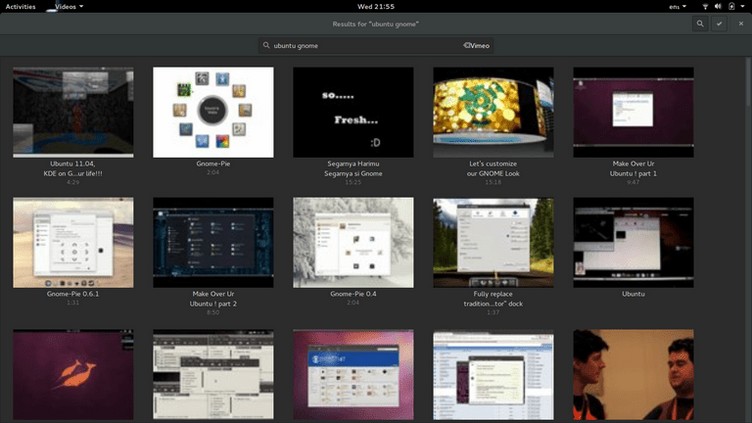Click the 8:50 duration under Make Over part 2
The height and width of the screenshot is (423, 752).
click(213, 312)
